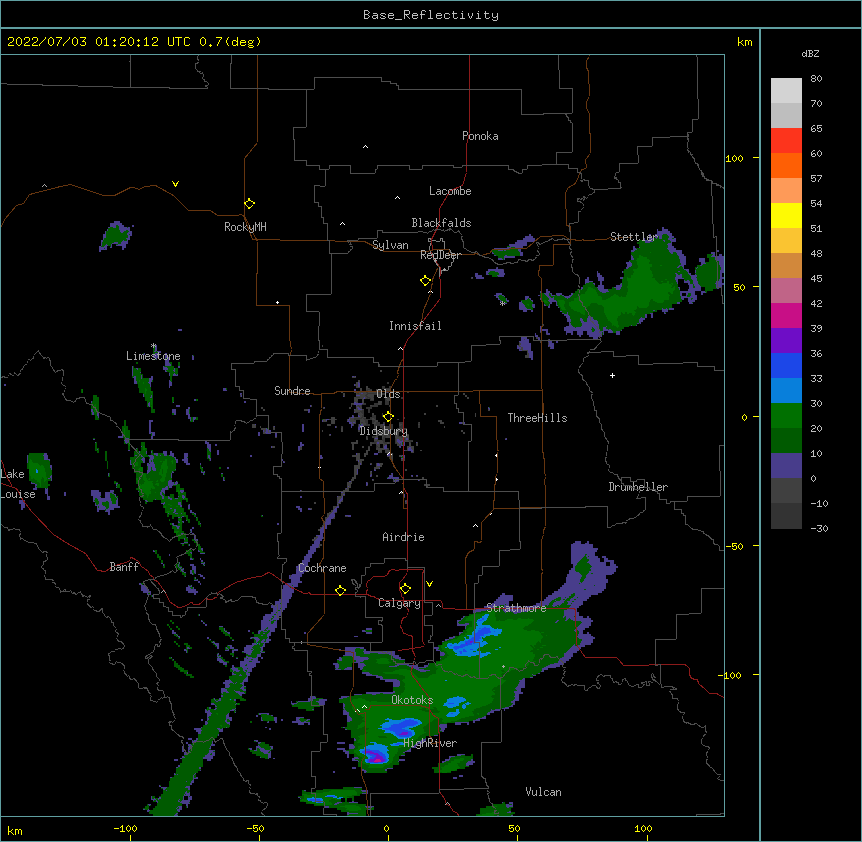The height and width of the screenshot is (842, 862).
Task: Select the Innisfail label
Action: 415,326
